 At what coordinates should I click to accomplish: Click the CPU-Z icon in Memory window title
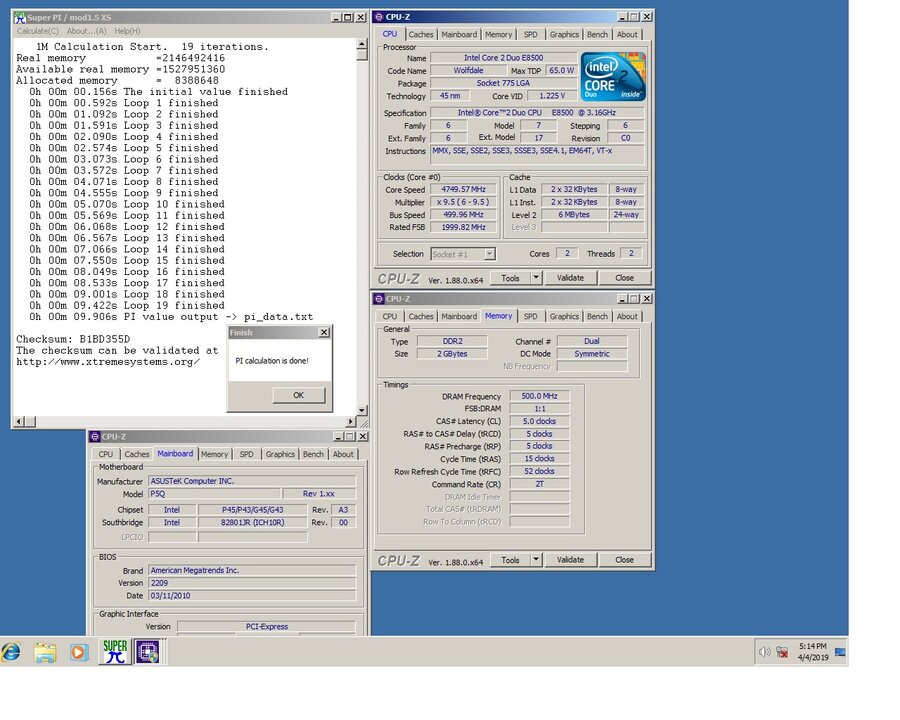[x=379, y=299]
